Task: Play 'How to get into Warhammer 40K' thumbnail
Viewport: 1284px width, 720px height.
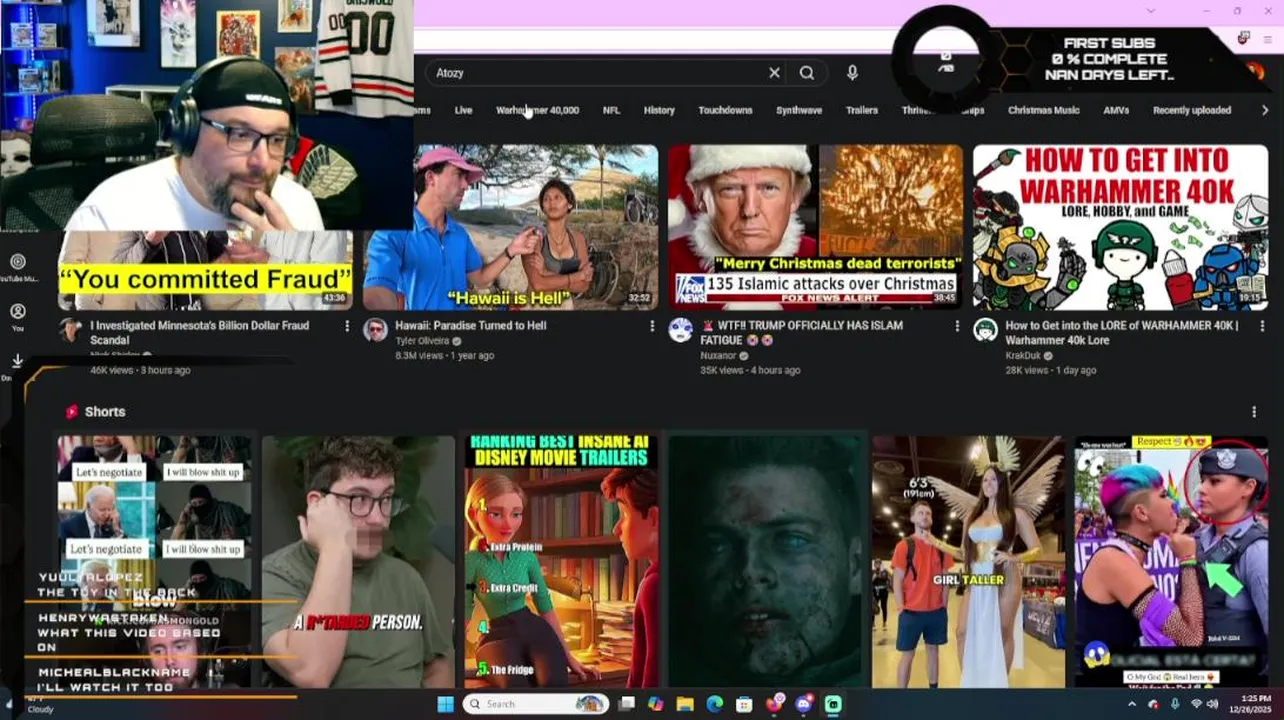Action: click(x=1120, y=227)
